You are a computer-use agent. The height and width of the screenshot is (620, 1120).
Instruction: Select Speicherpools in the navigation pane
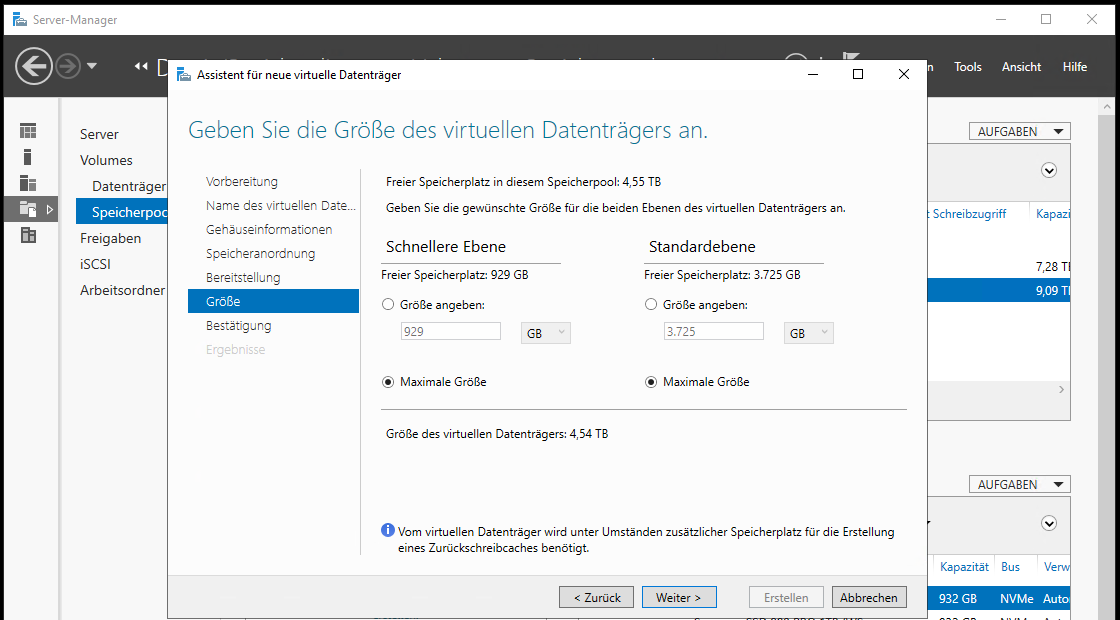[121, 212]
